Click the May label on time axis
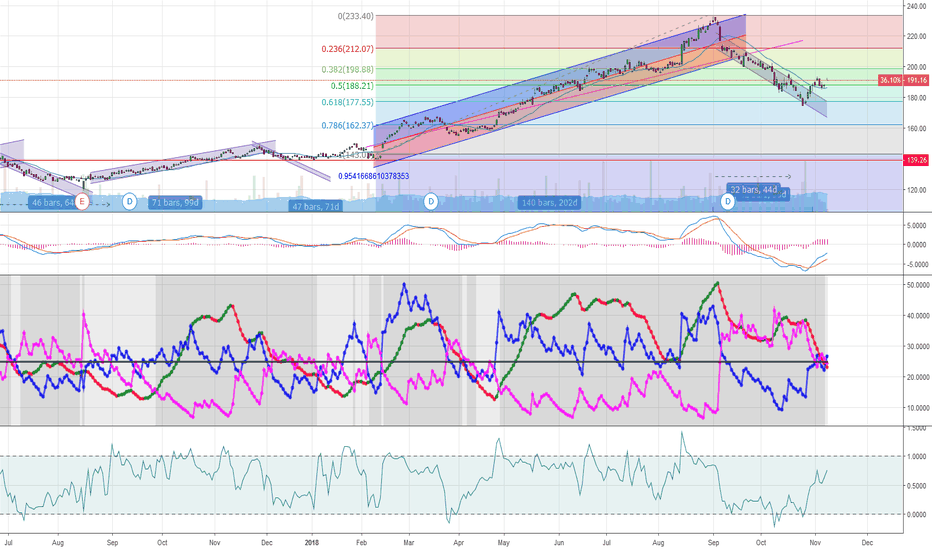Image resolution: width=932 pixels, height=550 pixels. point(504,542)
